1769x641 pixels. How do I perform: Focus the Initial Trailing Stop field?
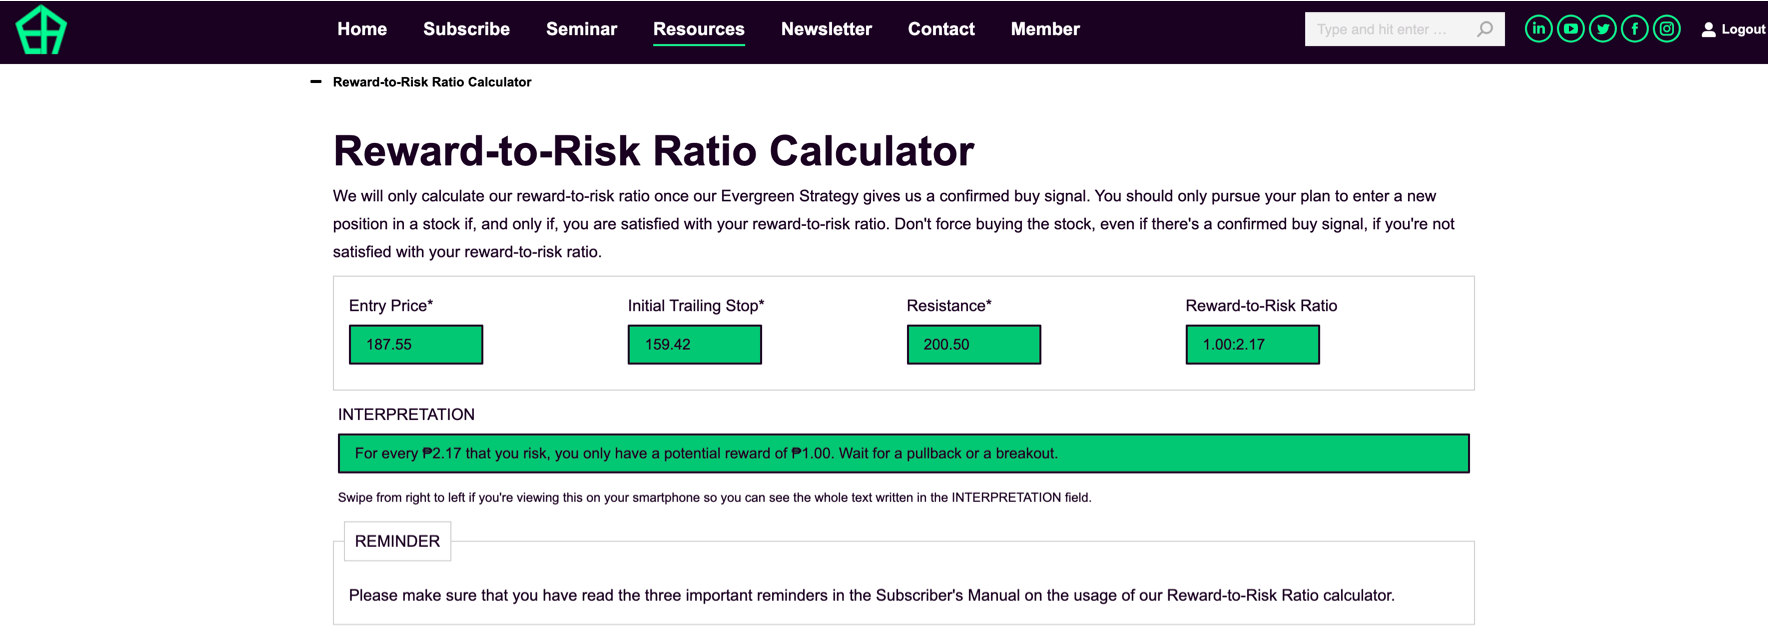pos(695,344)
